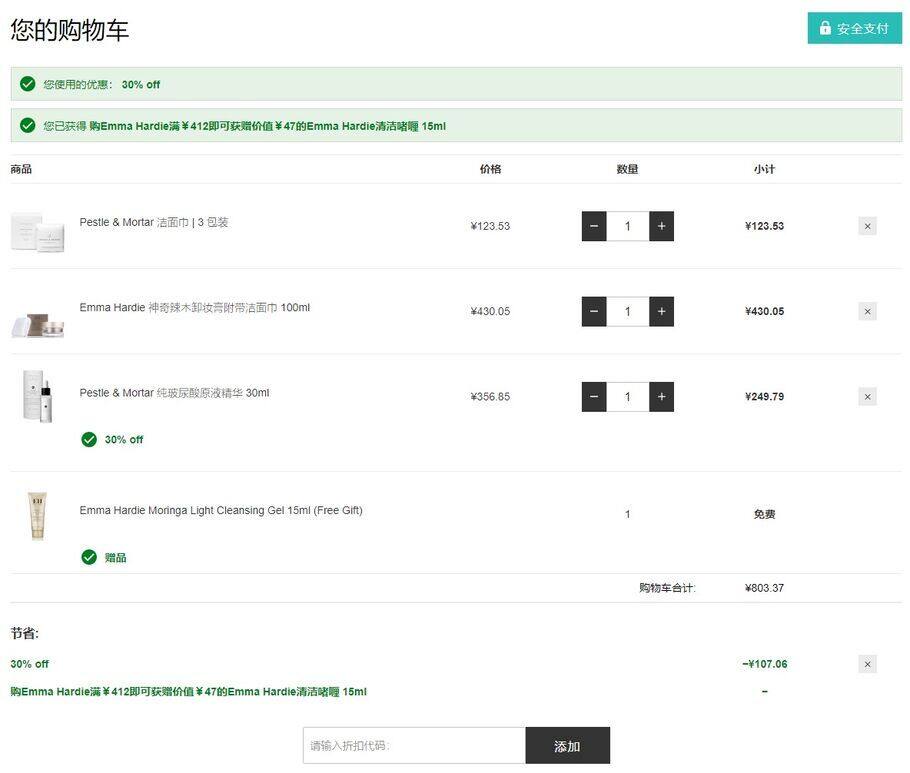Click the 免费 free subtotal text
This screenshot has height=773, width=910.
pyautogui.click(x=764, y=514)
